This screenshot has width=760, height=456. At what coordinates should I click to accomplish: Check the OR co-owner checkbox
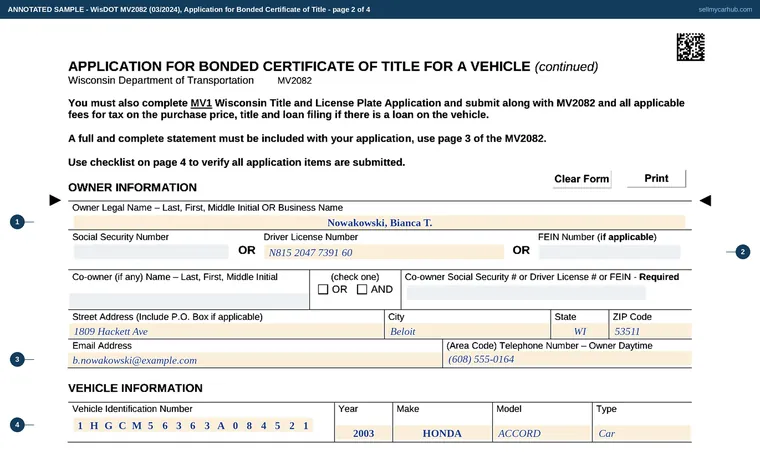click(323, 289)
